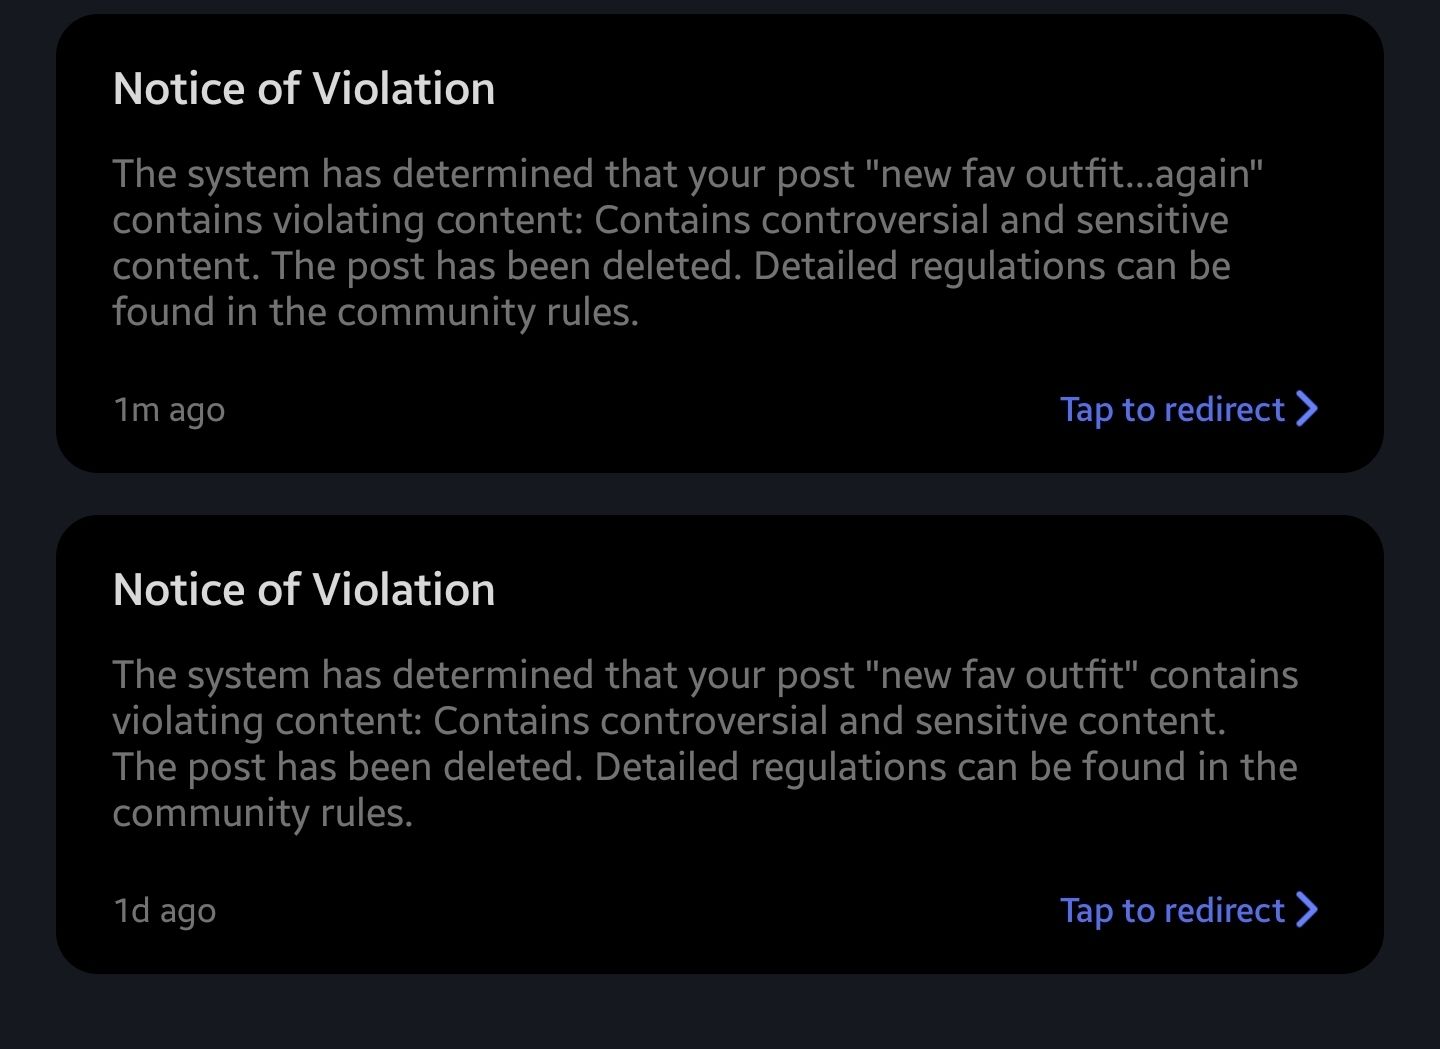Click "community rules" text in the 1d ago notice
The height and width of the screenshot is (1049, 1440).
[x=262, y=813]
